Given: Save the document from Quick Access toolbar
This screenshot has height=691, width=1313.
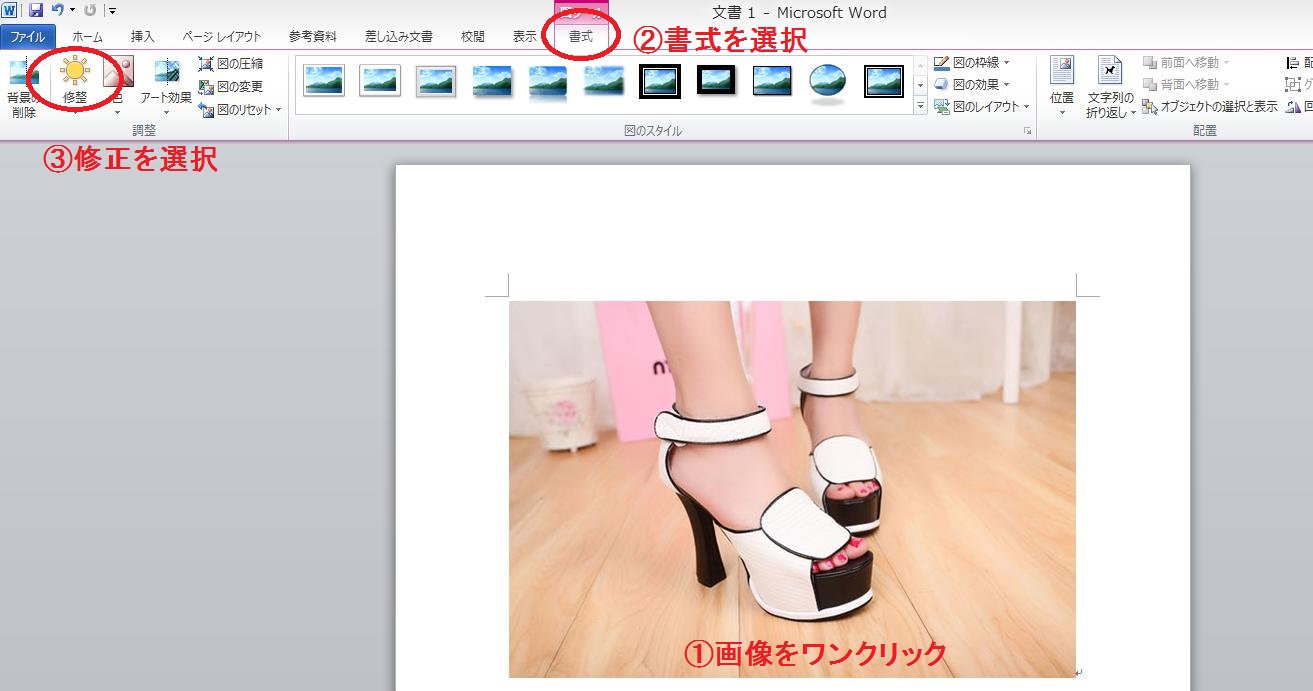Looking at the screenshot, I should [38, 10].
